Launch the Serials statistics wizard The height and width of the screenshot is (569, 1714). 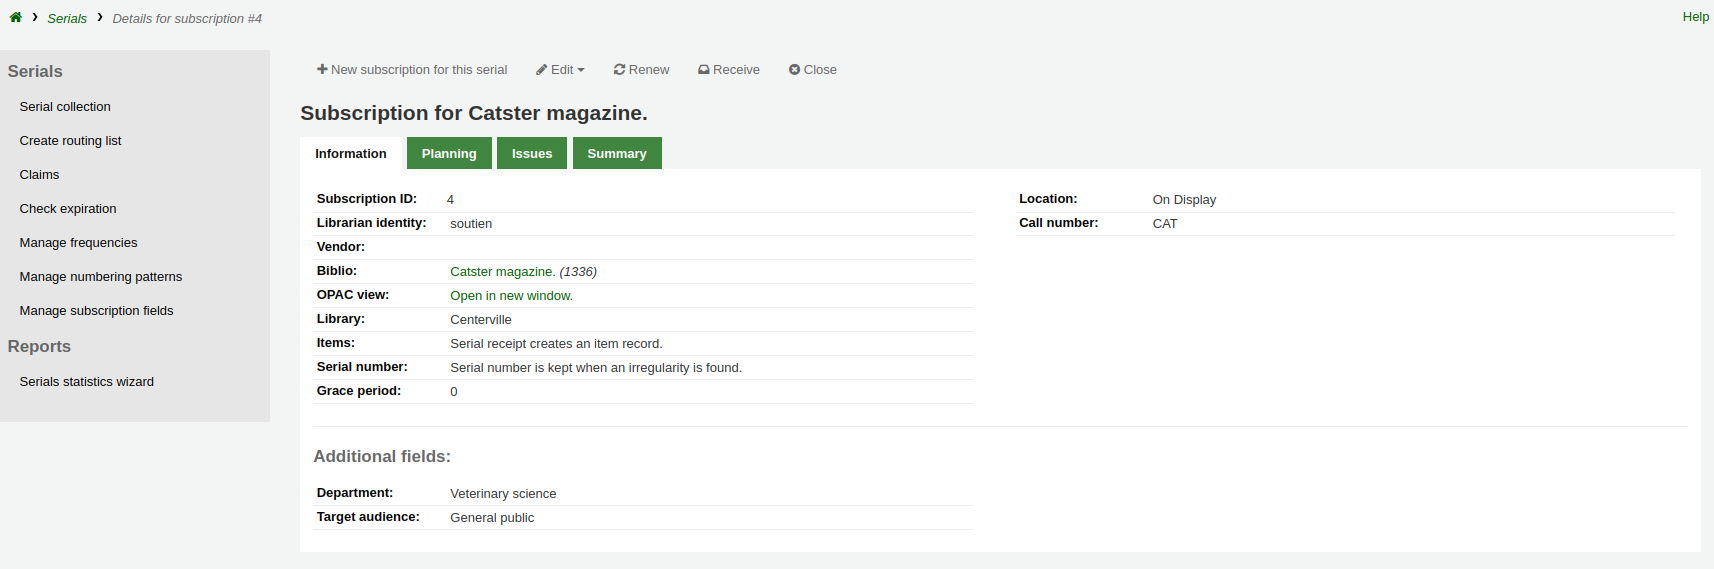point(87,382)
